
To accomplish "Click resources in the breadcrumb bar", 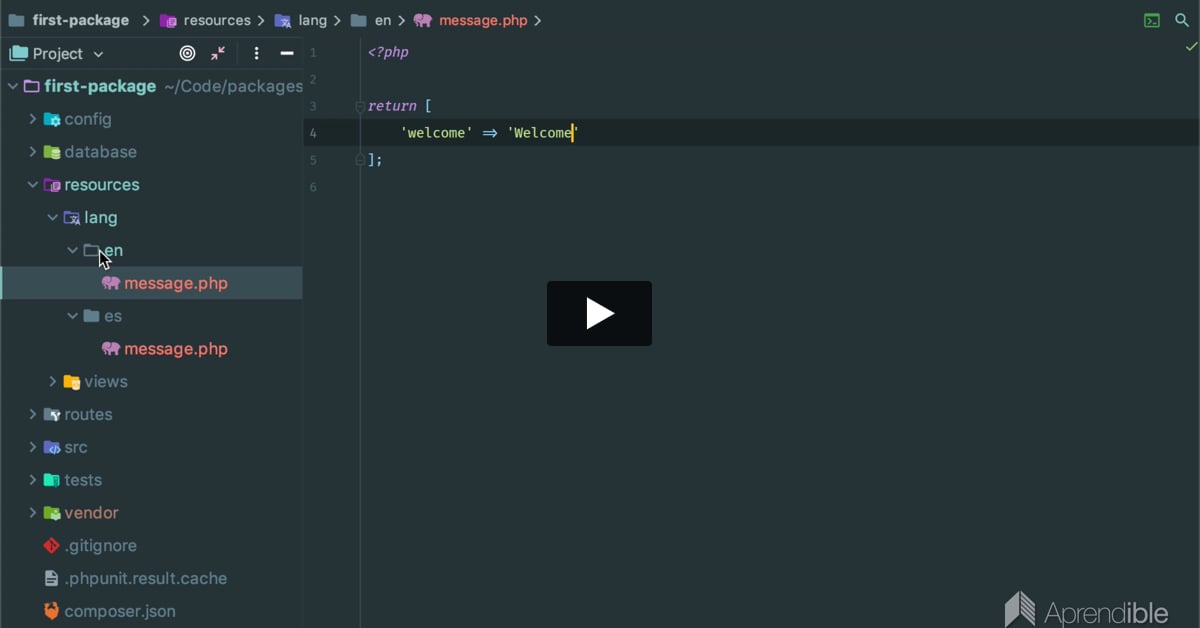I will click(217, 20).
